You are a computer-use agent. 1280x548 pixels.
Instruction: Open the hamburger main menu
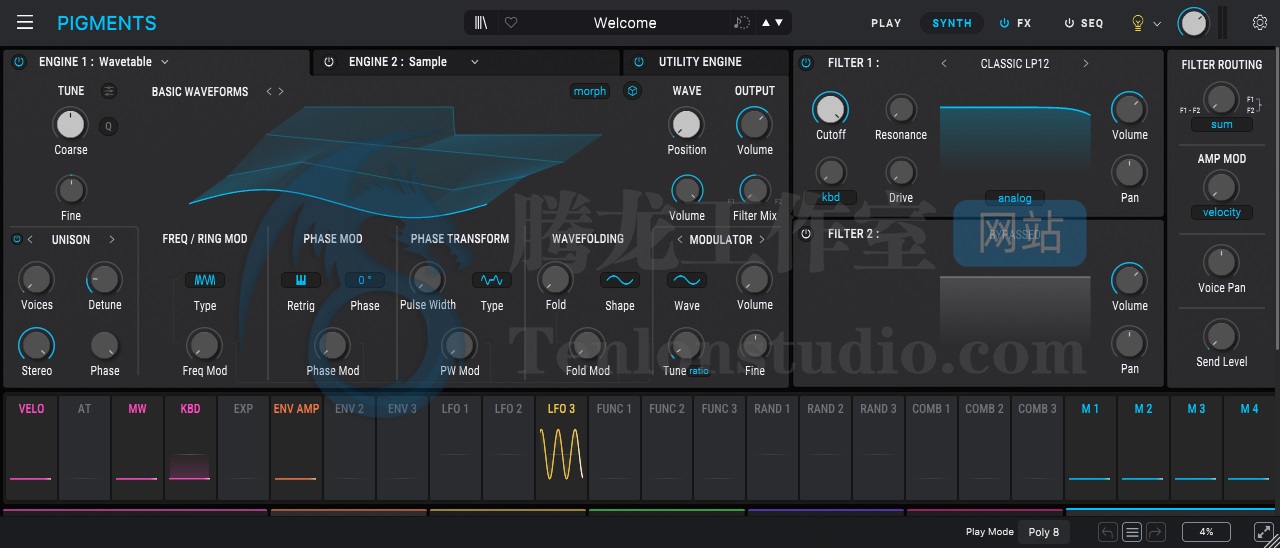pos(25,23)
